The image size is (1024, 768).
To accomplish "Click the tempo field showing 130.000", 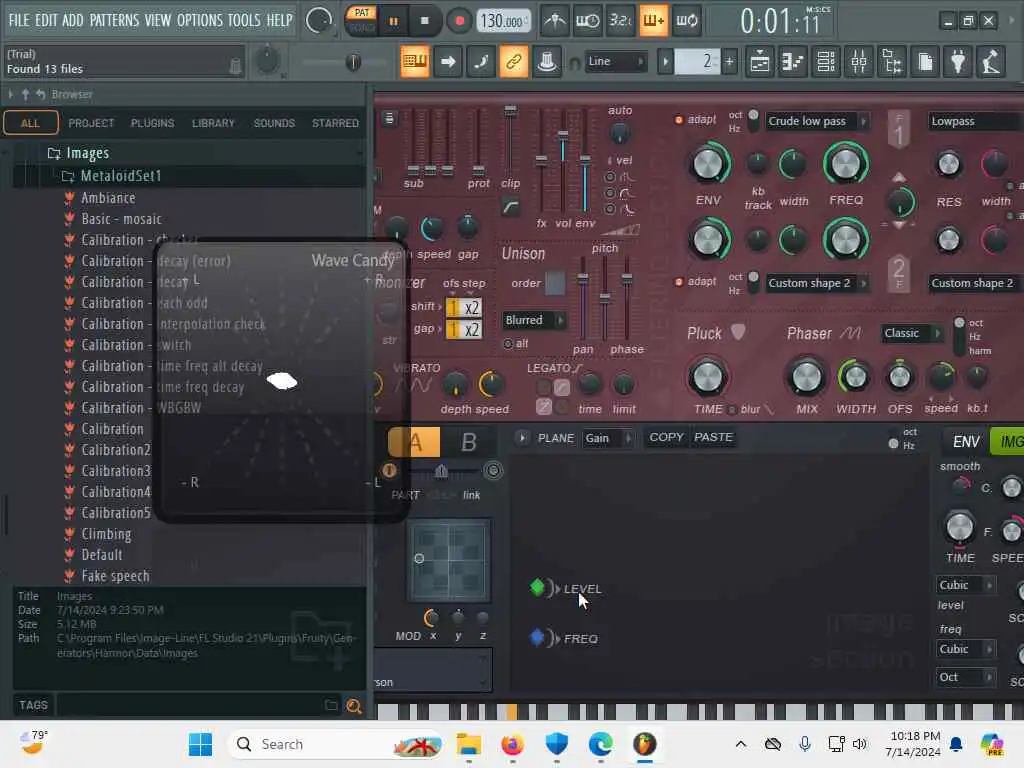I will [502, 21].
